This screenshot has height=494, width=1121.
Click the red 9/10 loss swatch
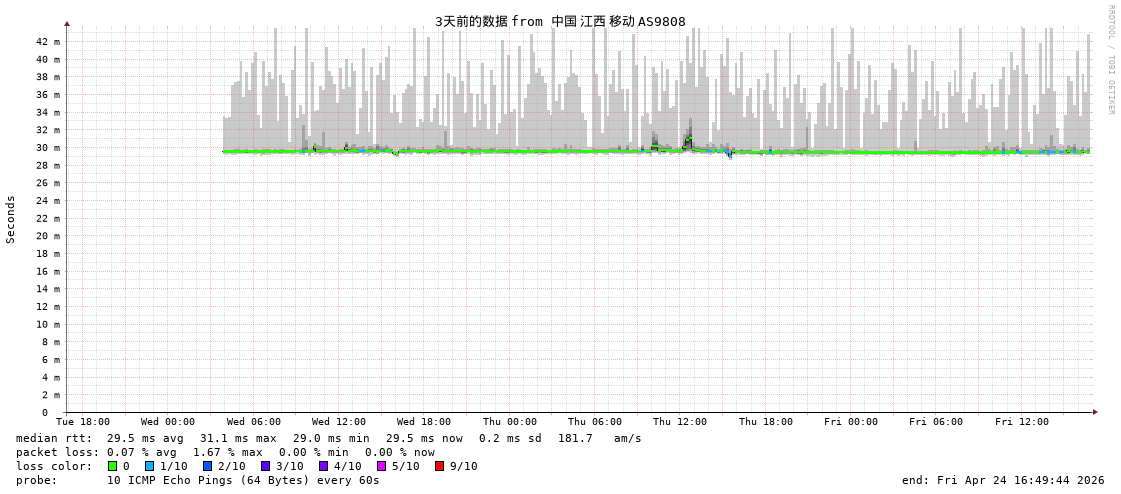(439, 466)
